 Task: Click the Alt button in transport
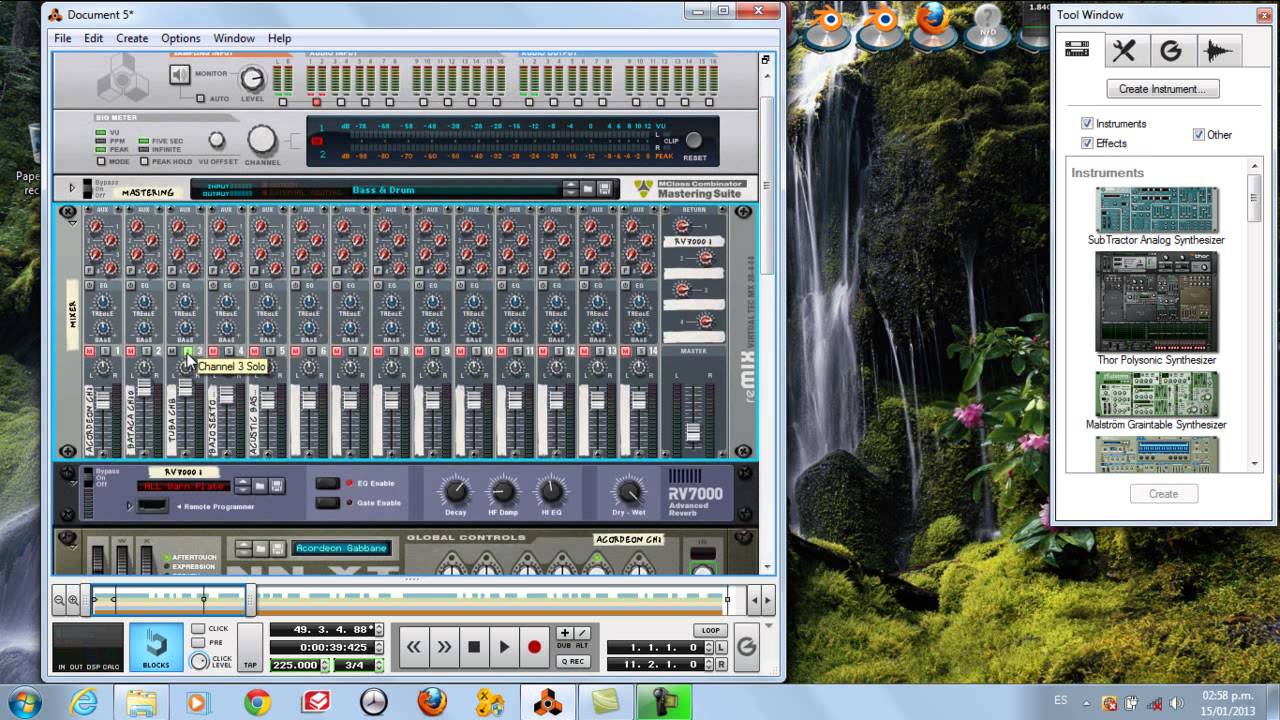(x=581, y=633)
